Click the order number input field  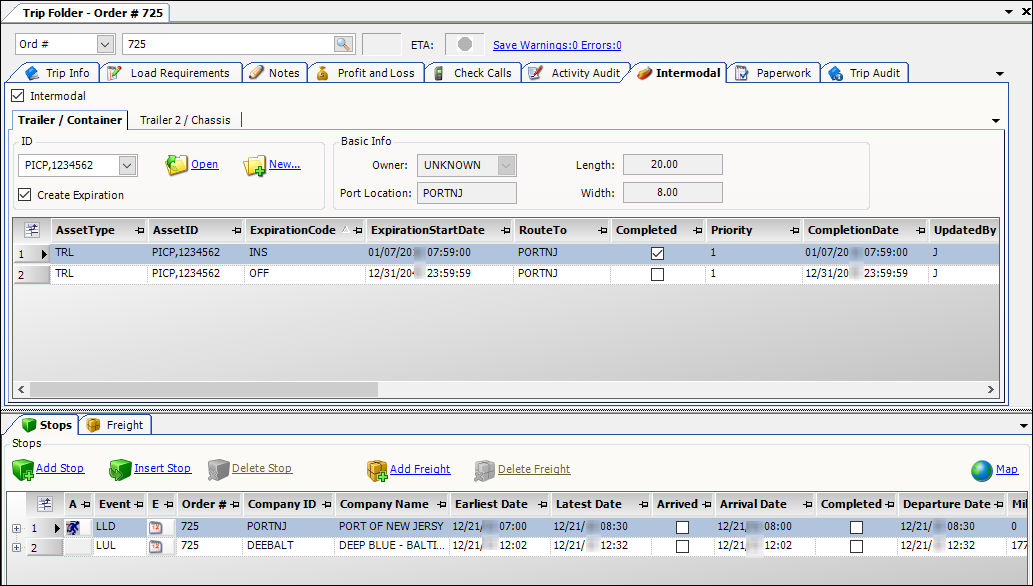click(228, 44)
